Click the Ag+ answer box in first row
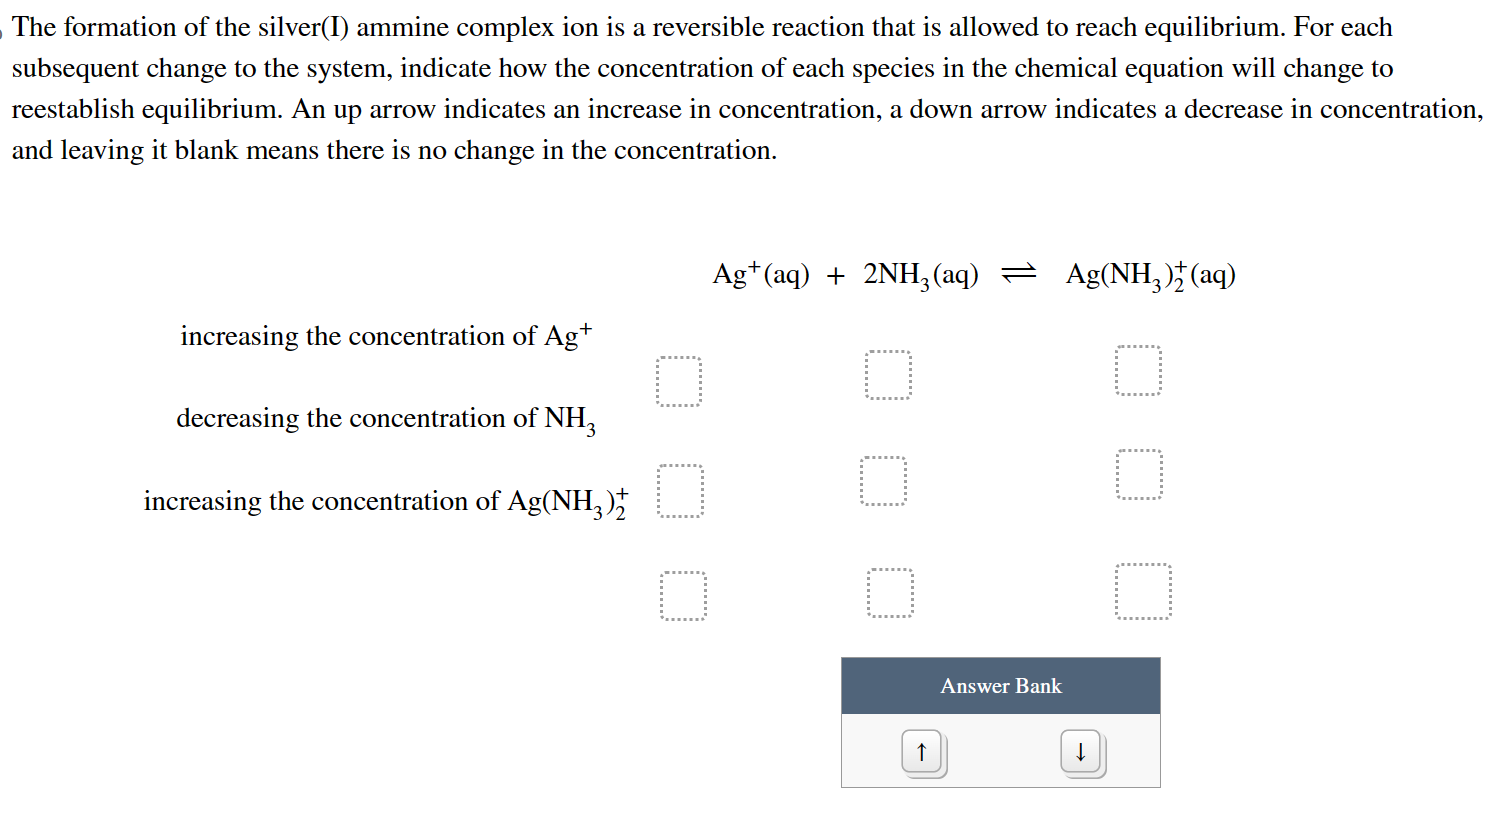 tap(681, 381)
